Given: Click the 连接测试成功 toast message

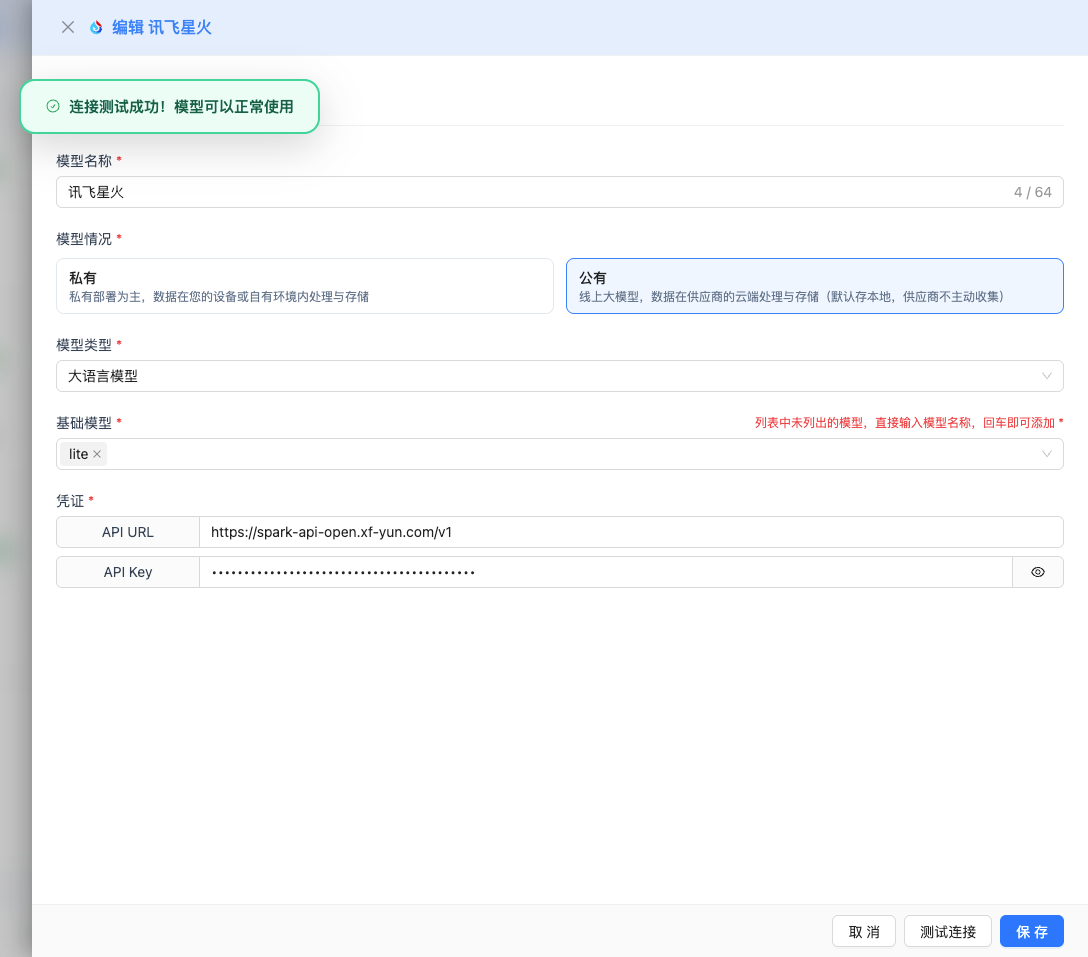Looking at the screenshot, I should coord(181,106).
